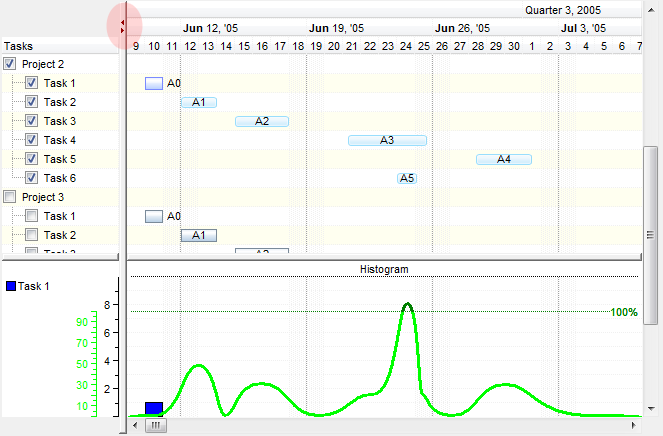Viewport: 663px width, 436px height.
Task: Enable the Project 3 checkbox
Action: [x=11, y=197]
